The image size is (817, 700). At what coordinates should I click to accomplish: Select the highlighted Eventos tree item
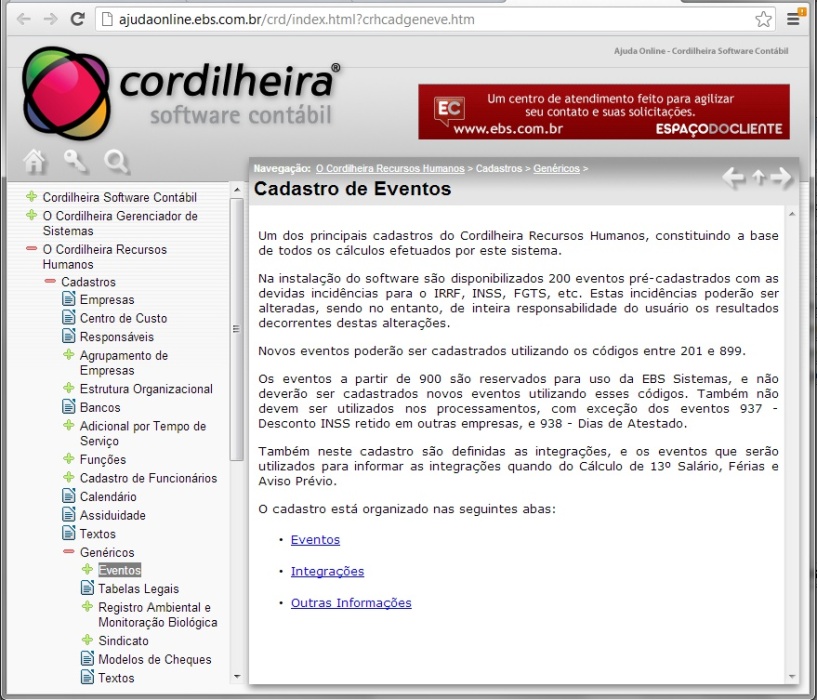click(120, 570)
